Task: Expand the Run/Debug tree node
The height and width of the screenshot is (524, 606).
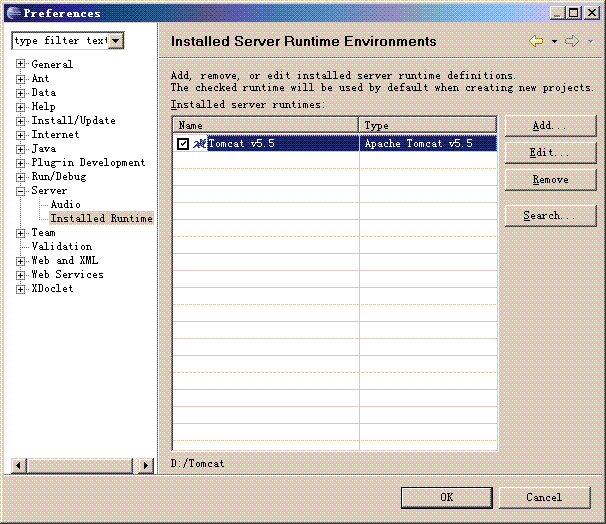Action: click(20, 177)
